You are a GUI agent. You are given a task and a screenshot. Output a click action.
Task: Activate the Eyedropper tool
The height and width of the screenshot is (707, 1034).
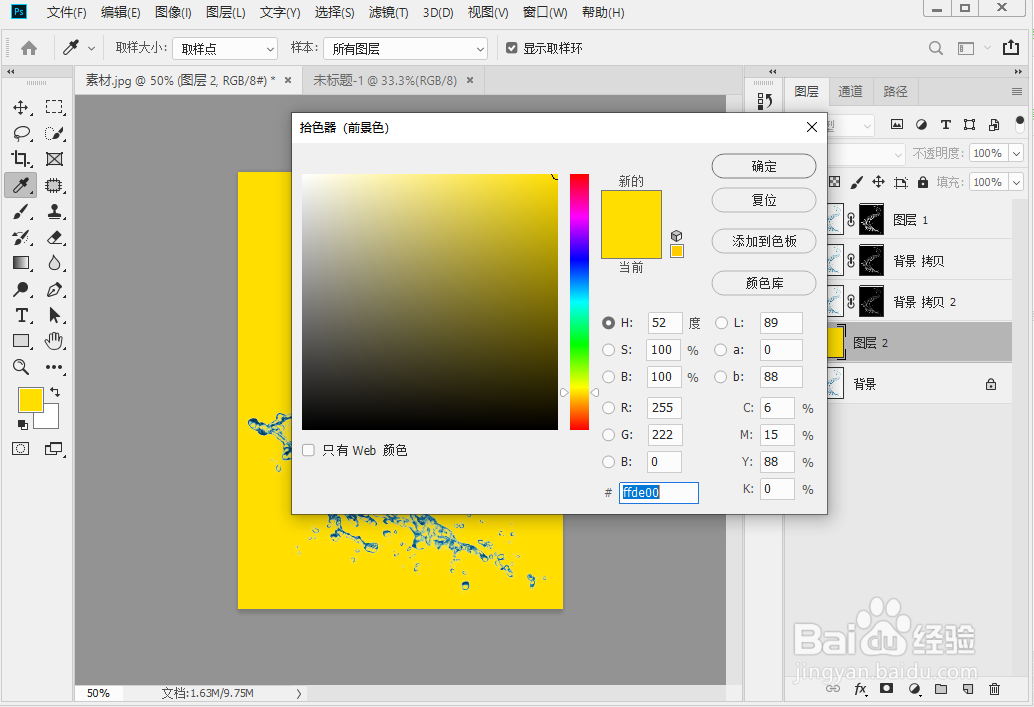tap(21, 185)
